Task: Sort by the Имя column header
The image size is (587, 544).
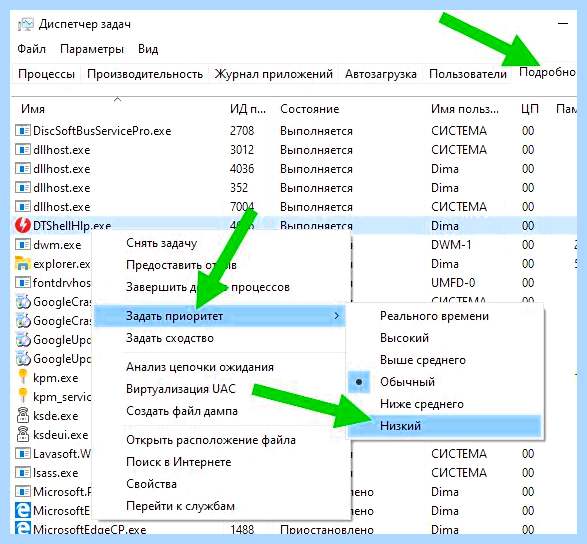Action: tap(118, 109)
